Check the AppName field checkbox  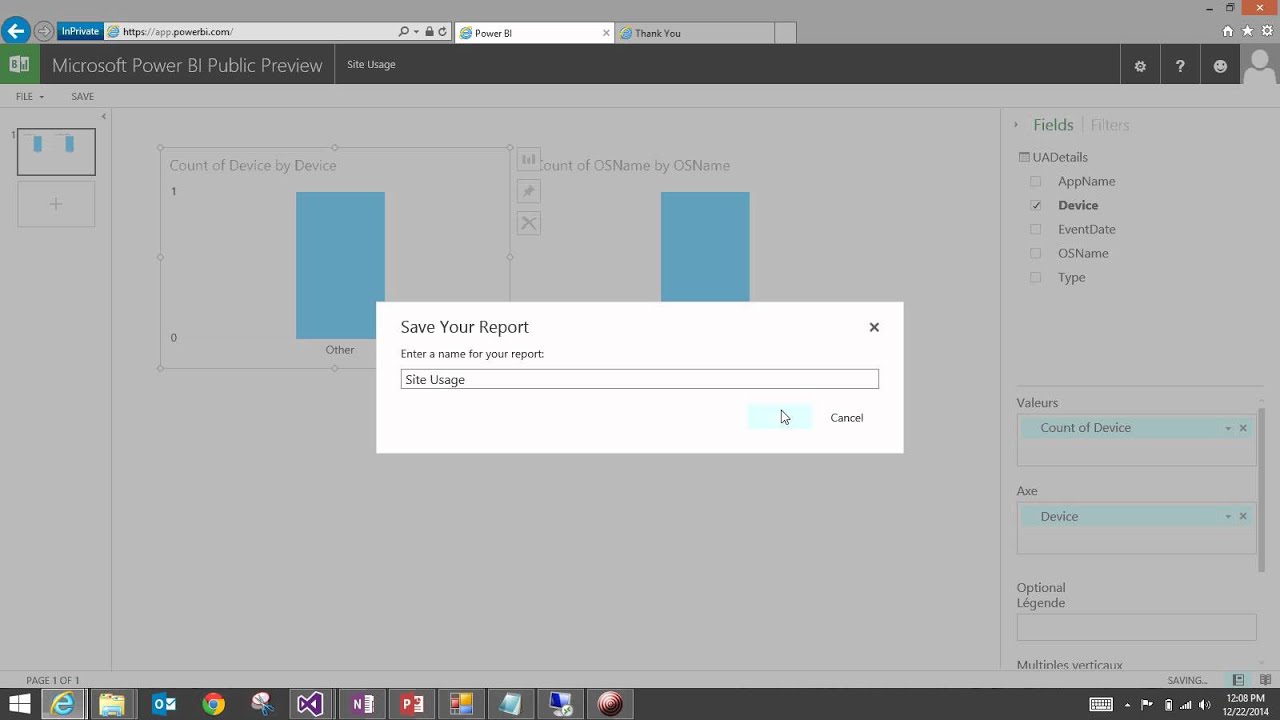pyautogui.click(x=1036, y=181)
